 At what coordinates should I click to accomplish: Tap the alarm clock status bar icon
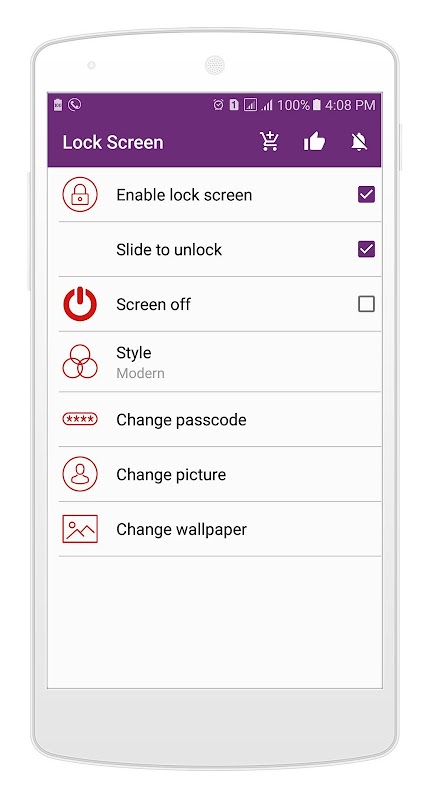(x=218, y=105)
